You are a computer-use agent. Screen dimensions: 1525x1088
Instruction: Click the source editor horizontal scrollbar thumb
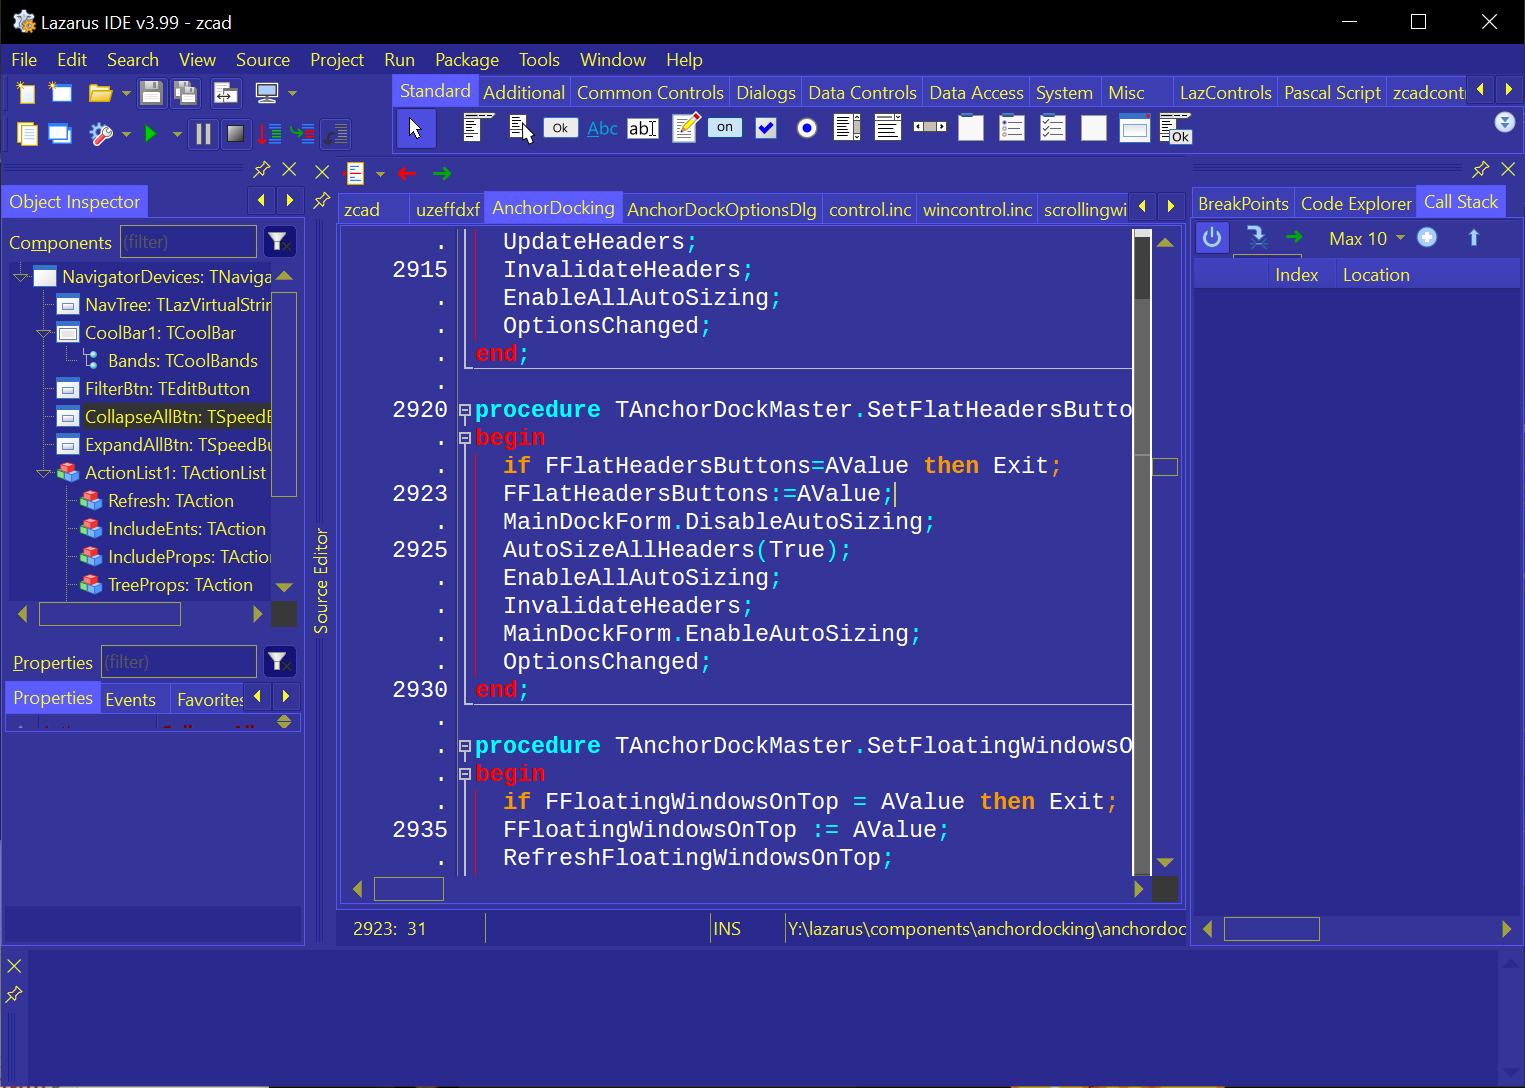tap(408, 889)
